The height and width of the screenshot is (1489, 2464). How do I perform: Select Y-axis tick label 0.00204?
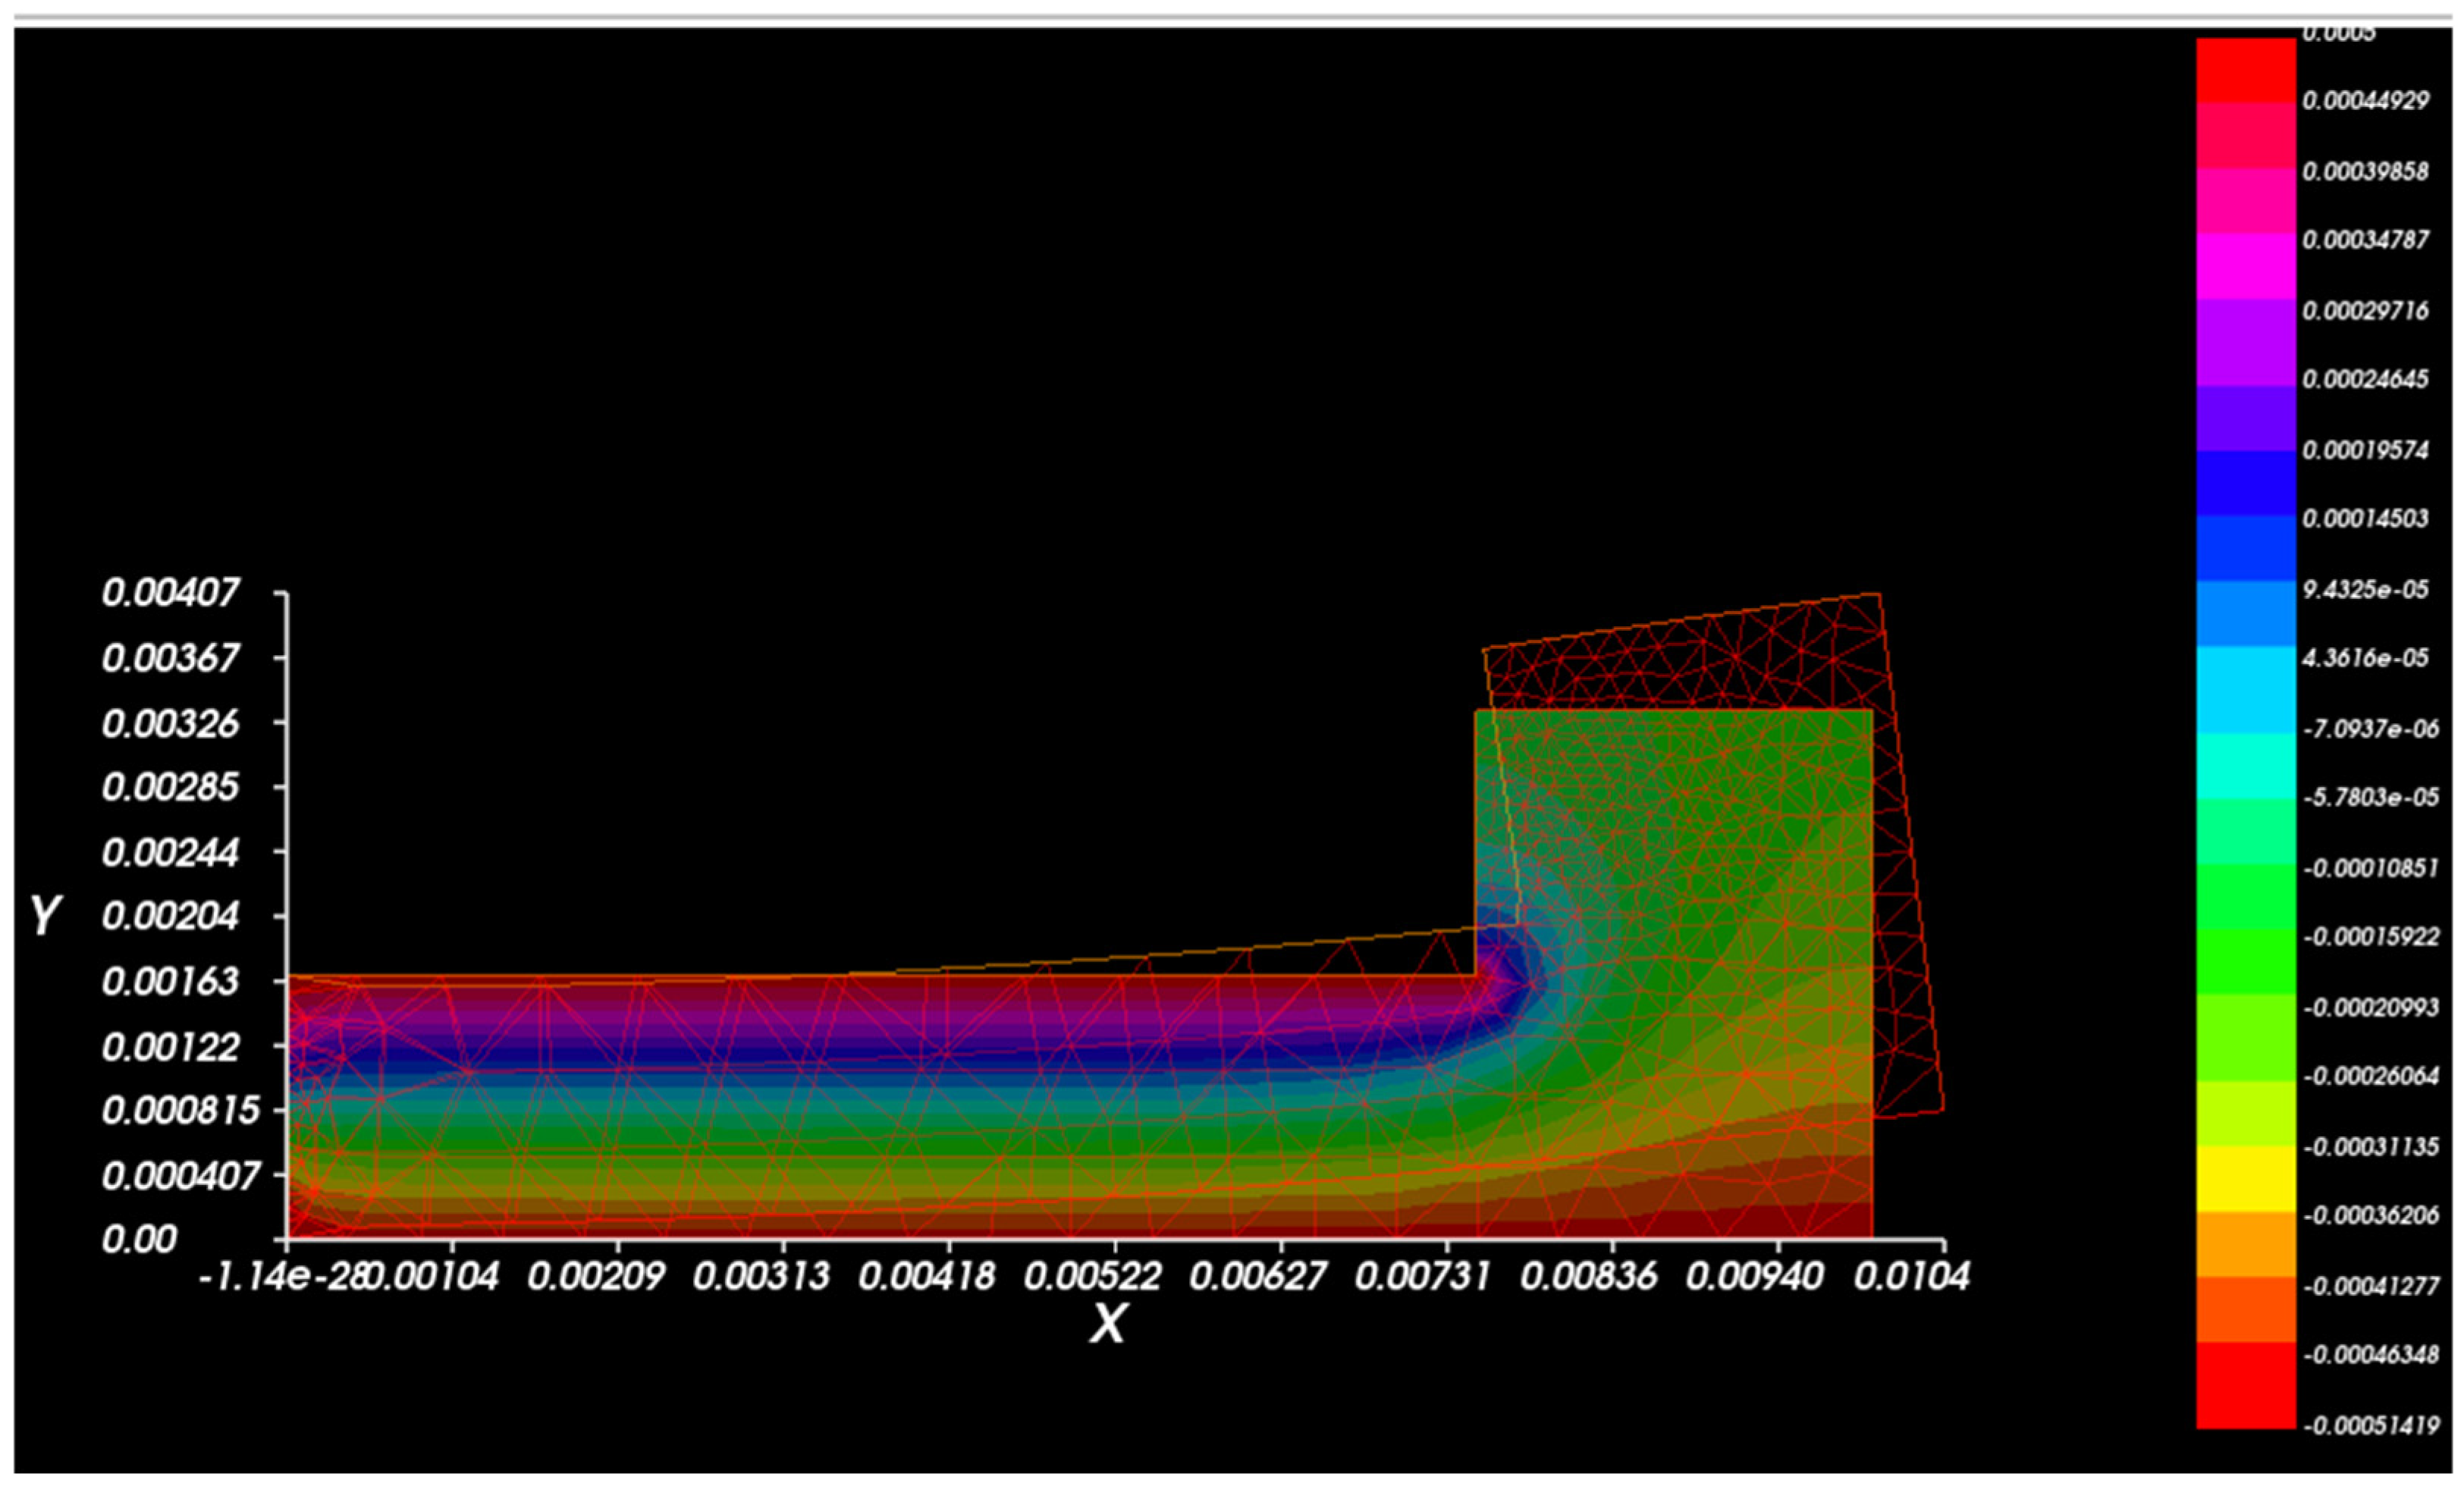click(171, 916)
